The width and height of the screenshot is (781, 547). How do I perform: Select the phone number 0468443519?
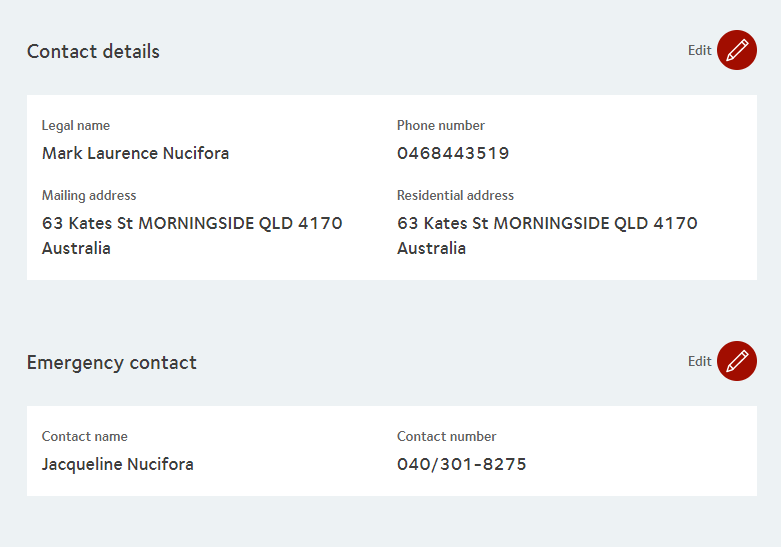coord(453,154)
